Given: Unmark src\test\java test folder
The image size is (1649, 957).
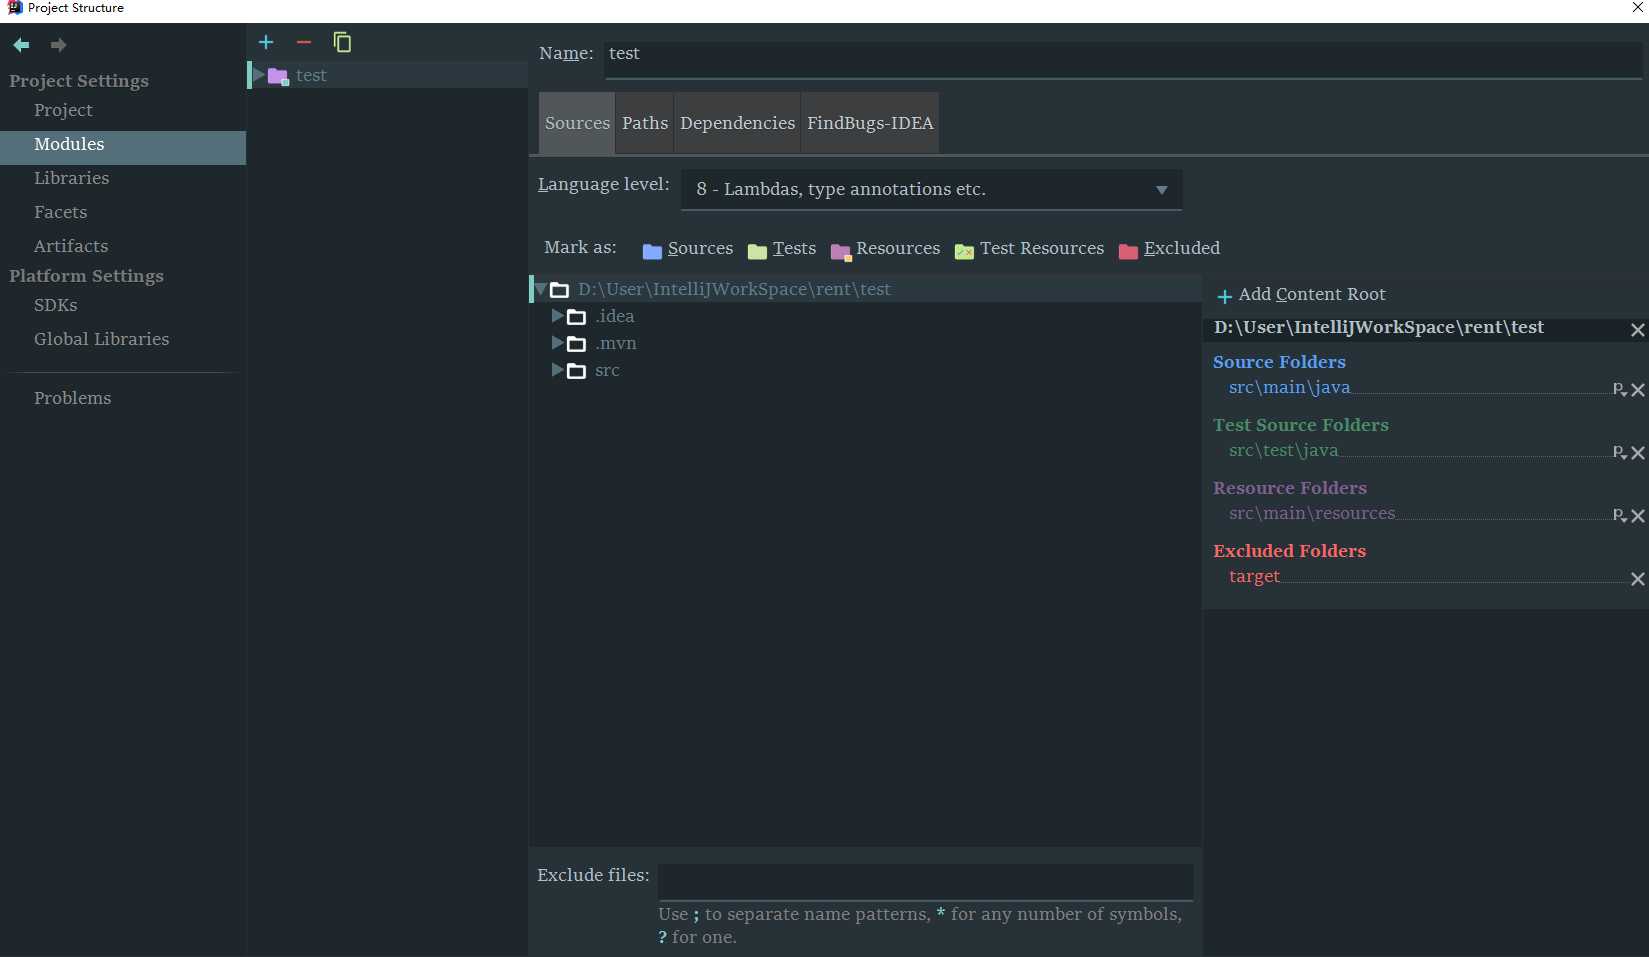Looking at the screenshot, I should [x=1638, y=453].
